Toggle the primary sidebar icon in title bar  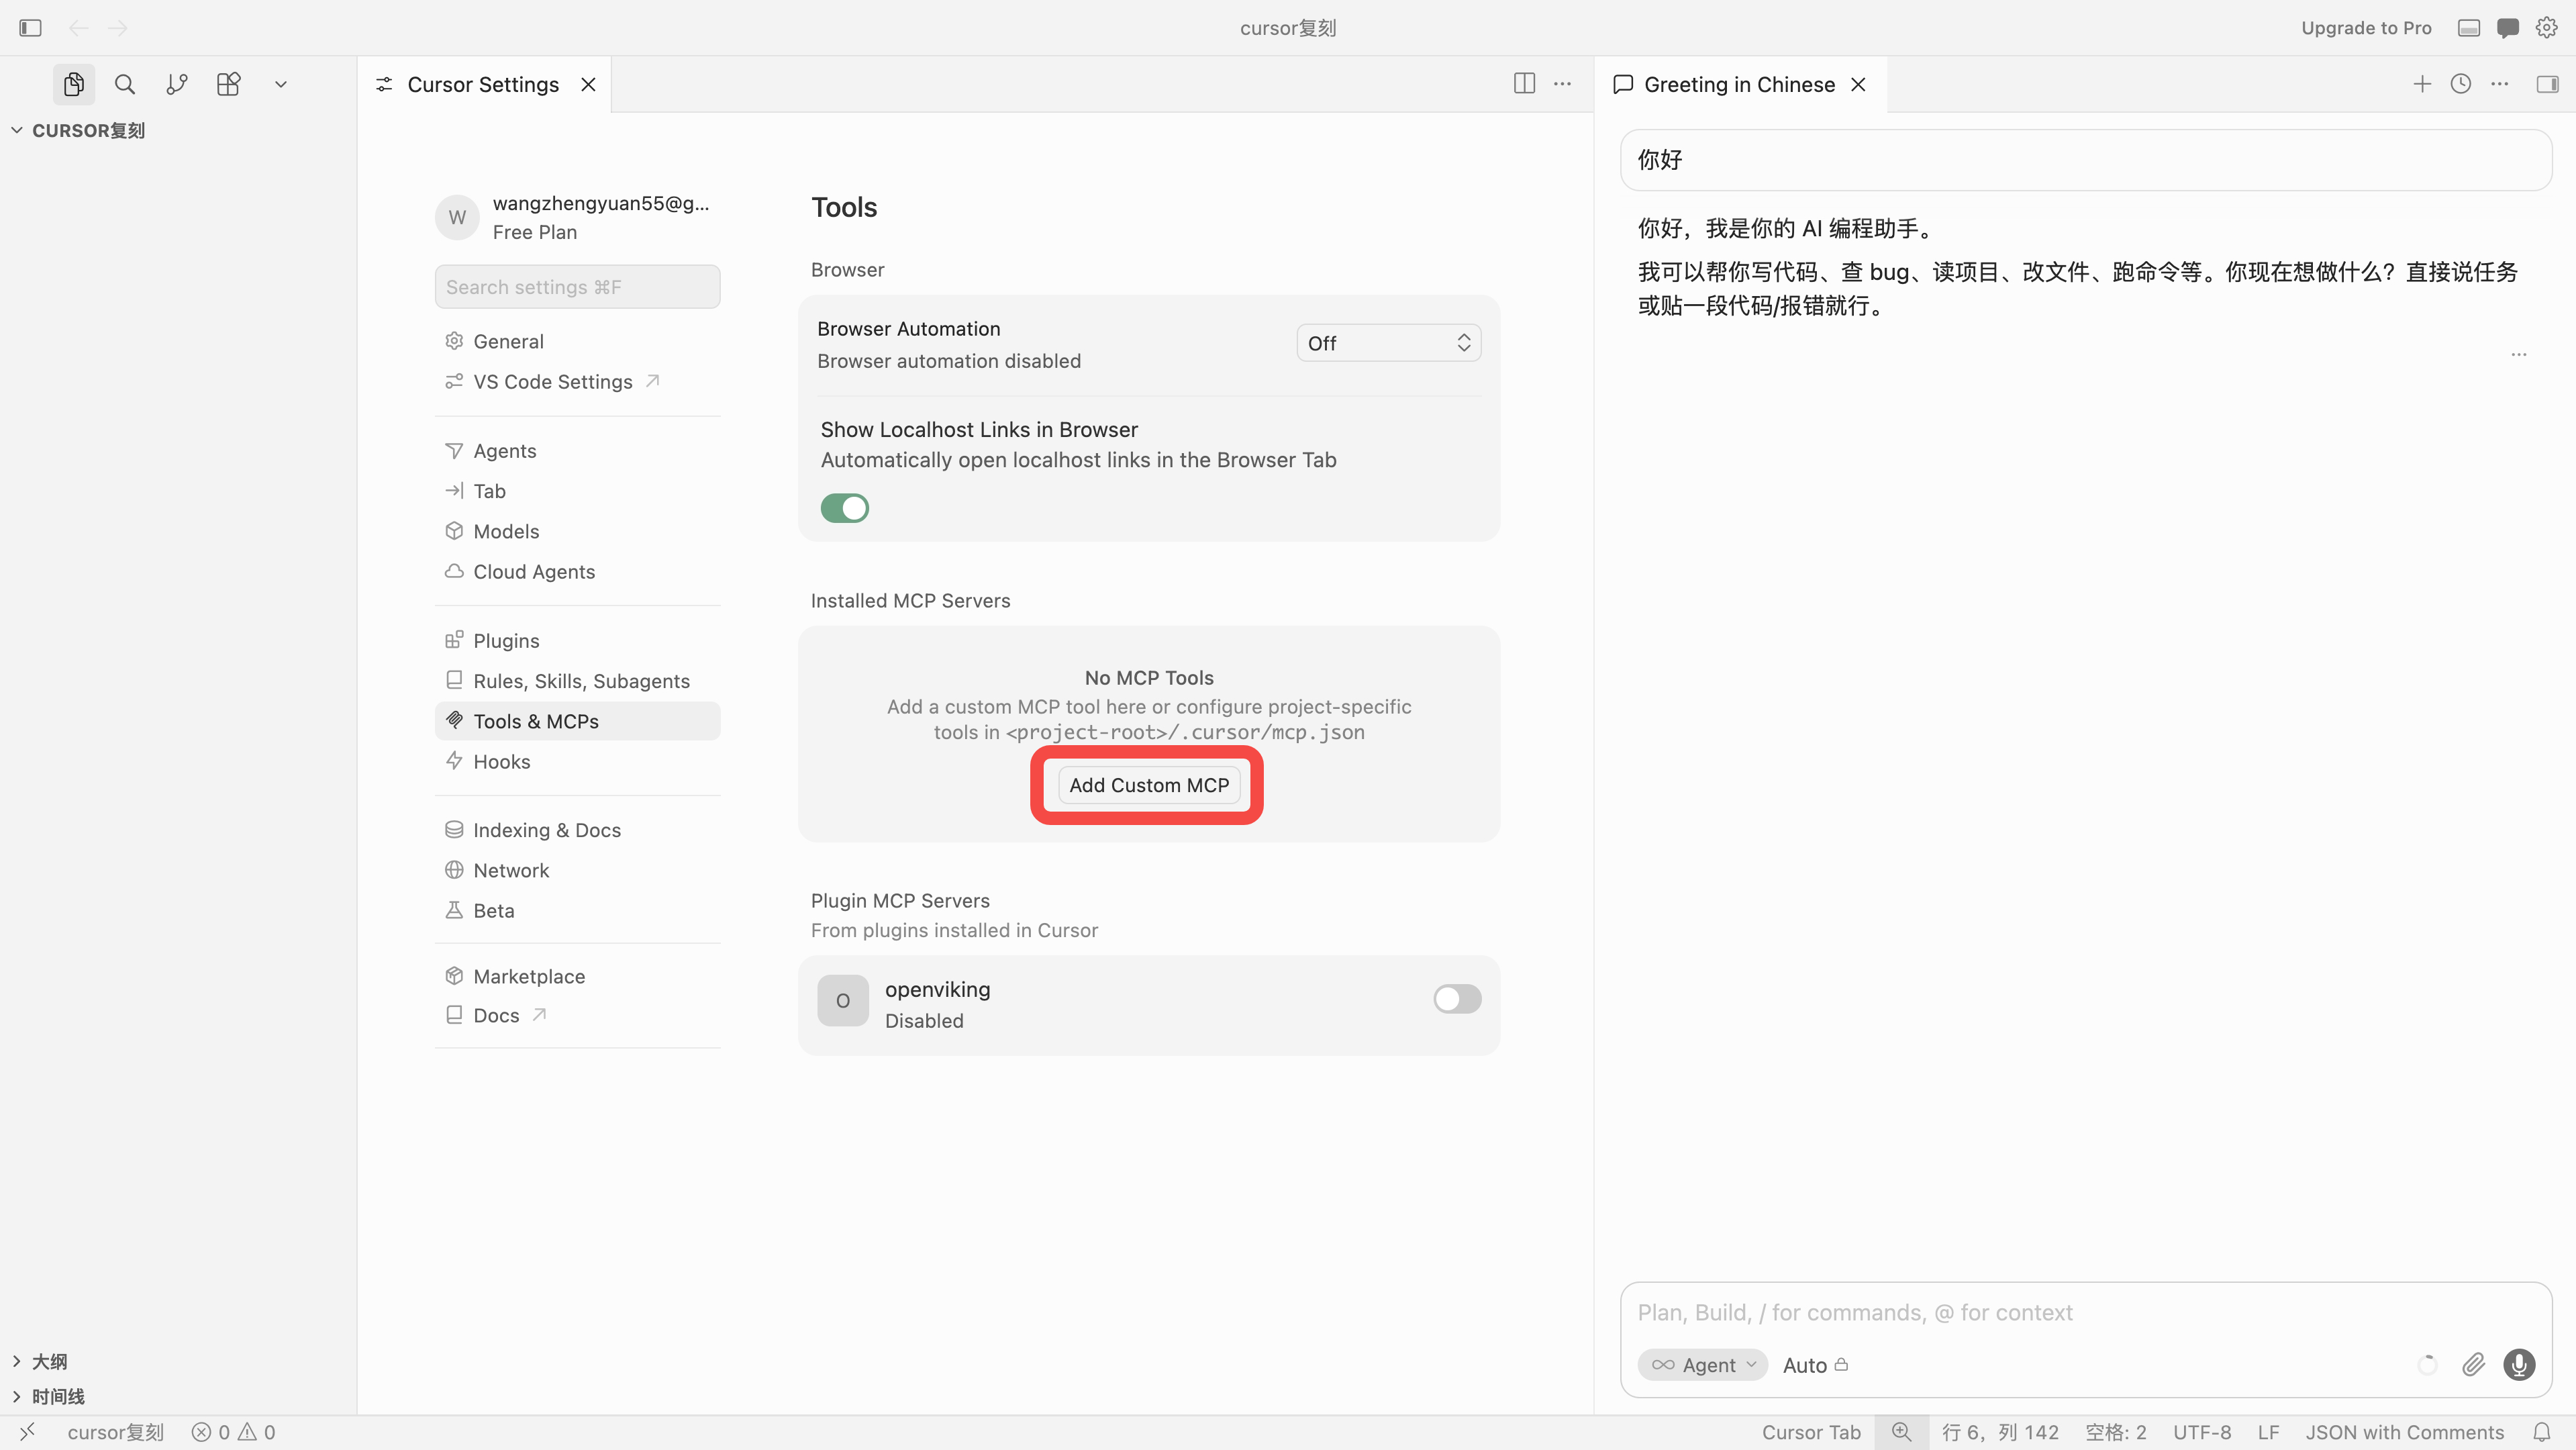pyautogui.click(x=30, y=28)
